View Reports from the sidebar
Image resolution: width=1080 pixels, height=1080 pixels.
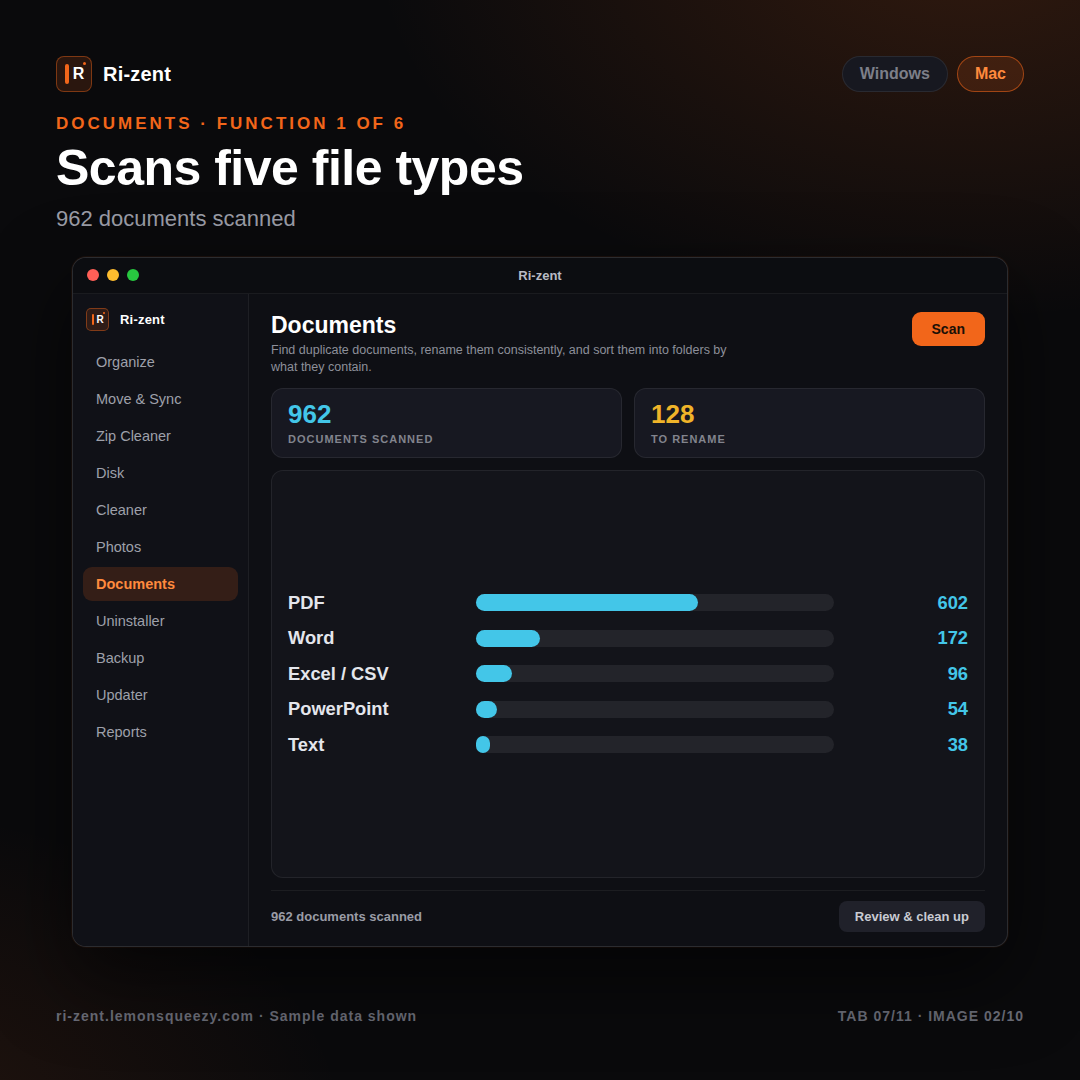pos(160,732)
